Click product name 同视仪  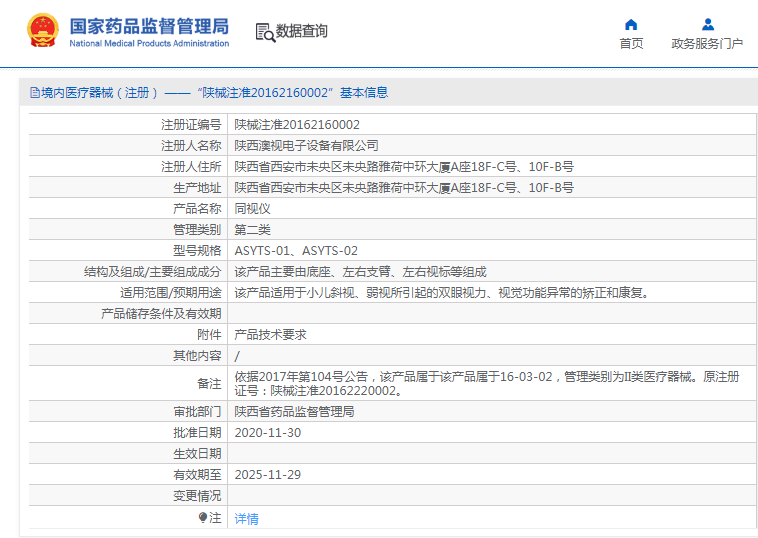pos(252,209)
